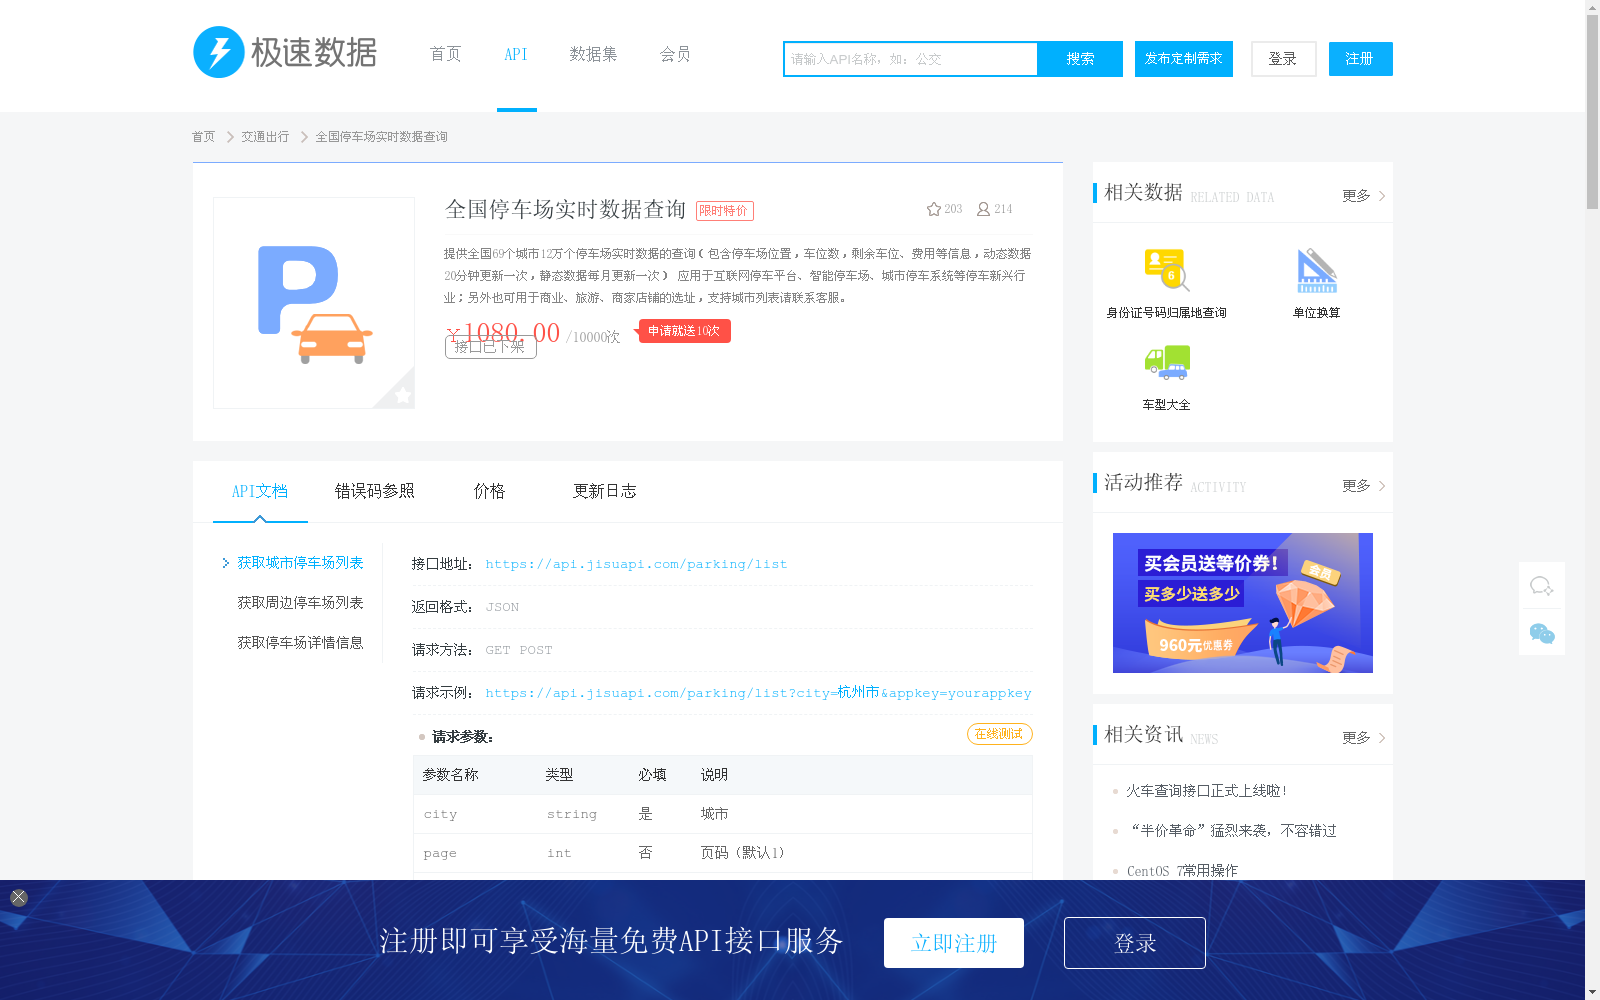
Task: Select 数据集 in the top navigation
Action: pyautogui.click(x=594, y=54)
